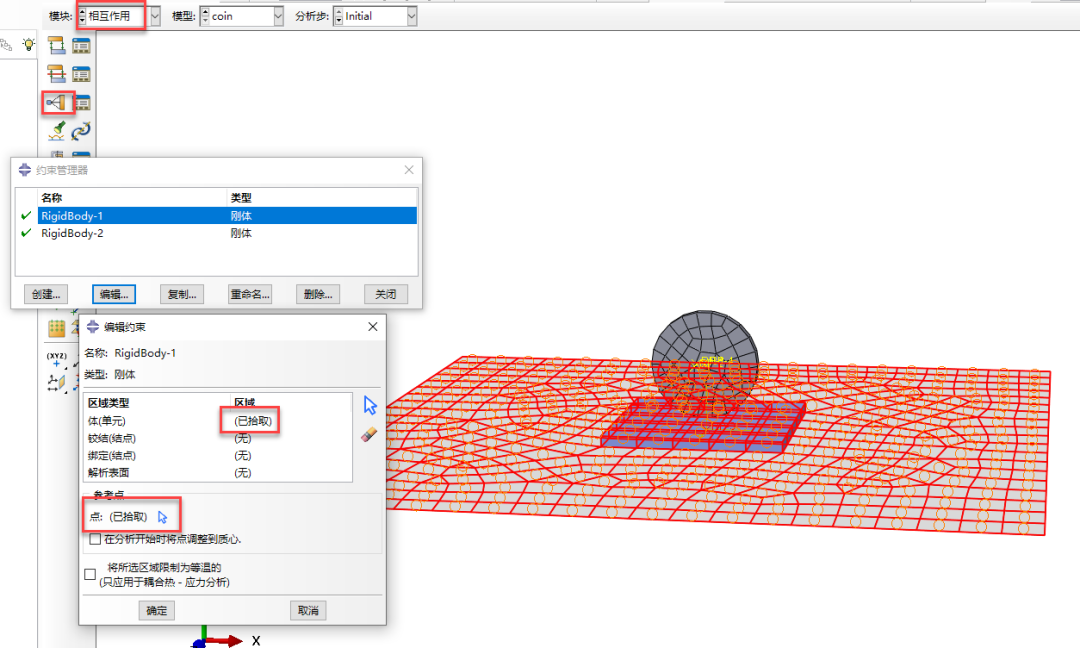The height and width of the screenshot is (648, 1080).
Task: Click 取消 in Edit Constraint dialog
Action: coord(308,610)
